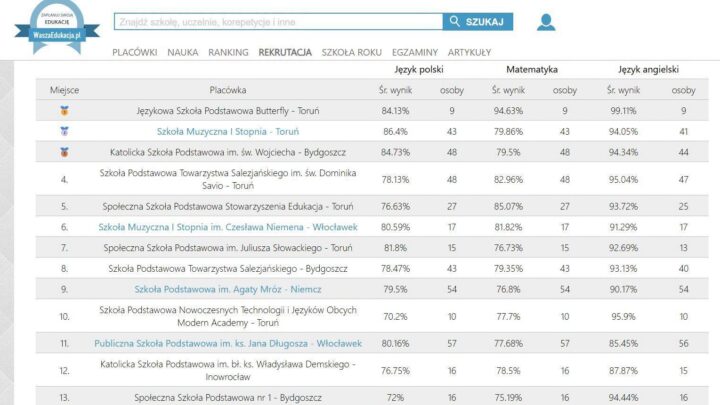
Task: Select Modern Academy - Toruń school name
Action: [228, 316]
